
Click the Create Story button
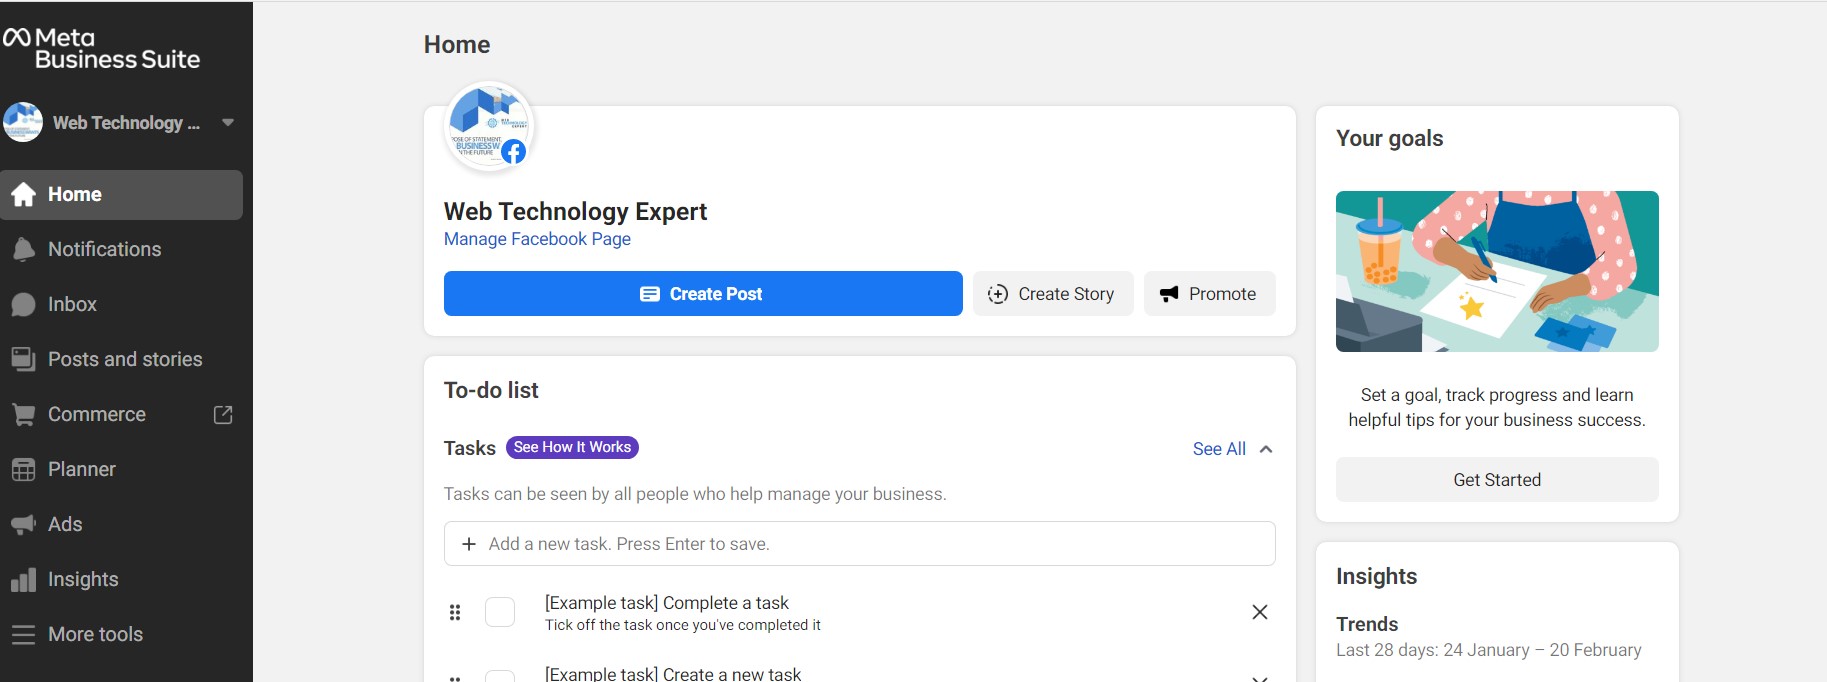point(1053,293)
